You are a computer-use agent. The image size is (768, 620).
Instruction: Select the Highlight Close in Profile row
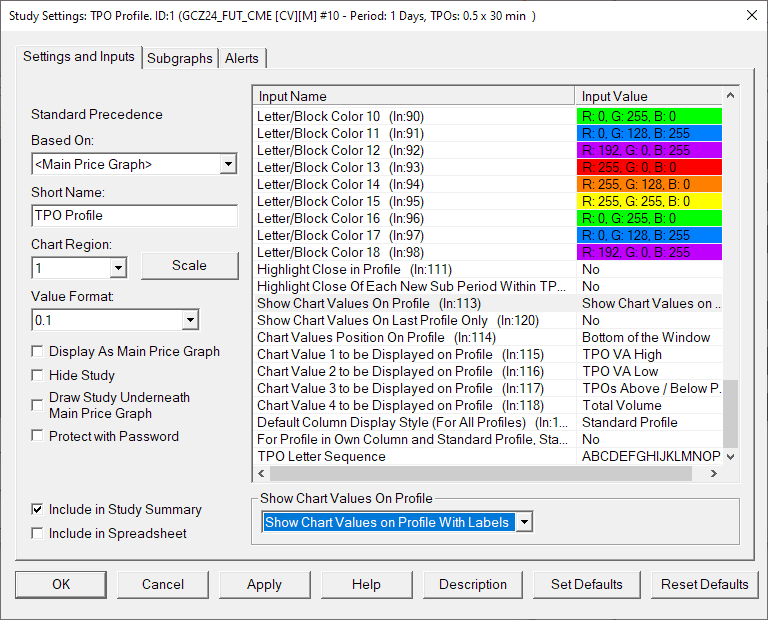click(x=488, y=269)
